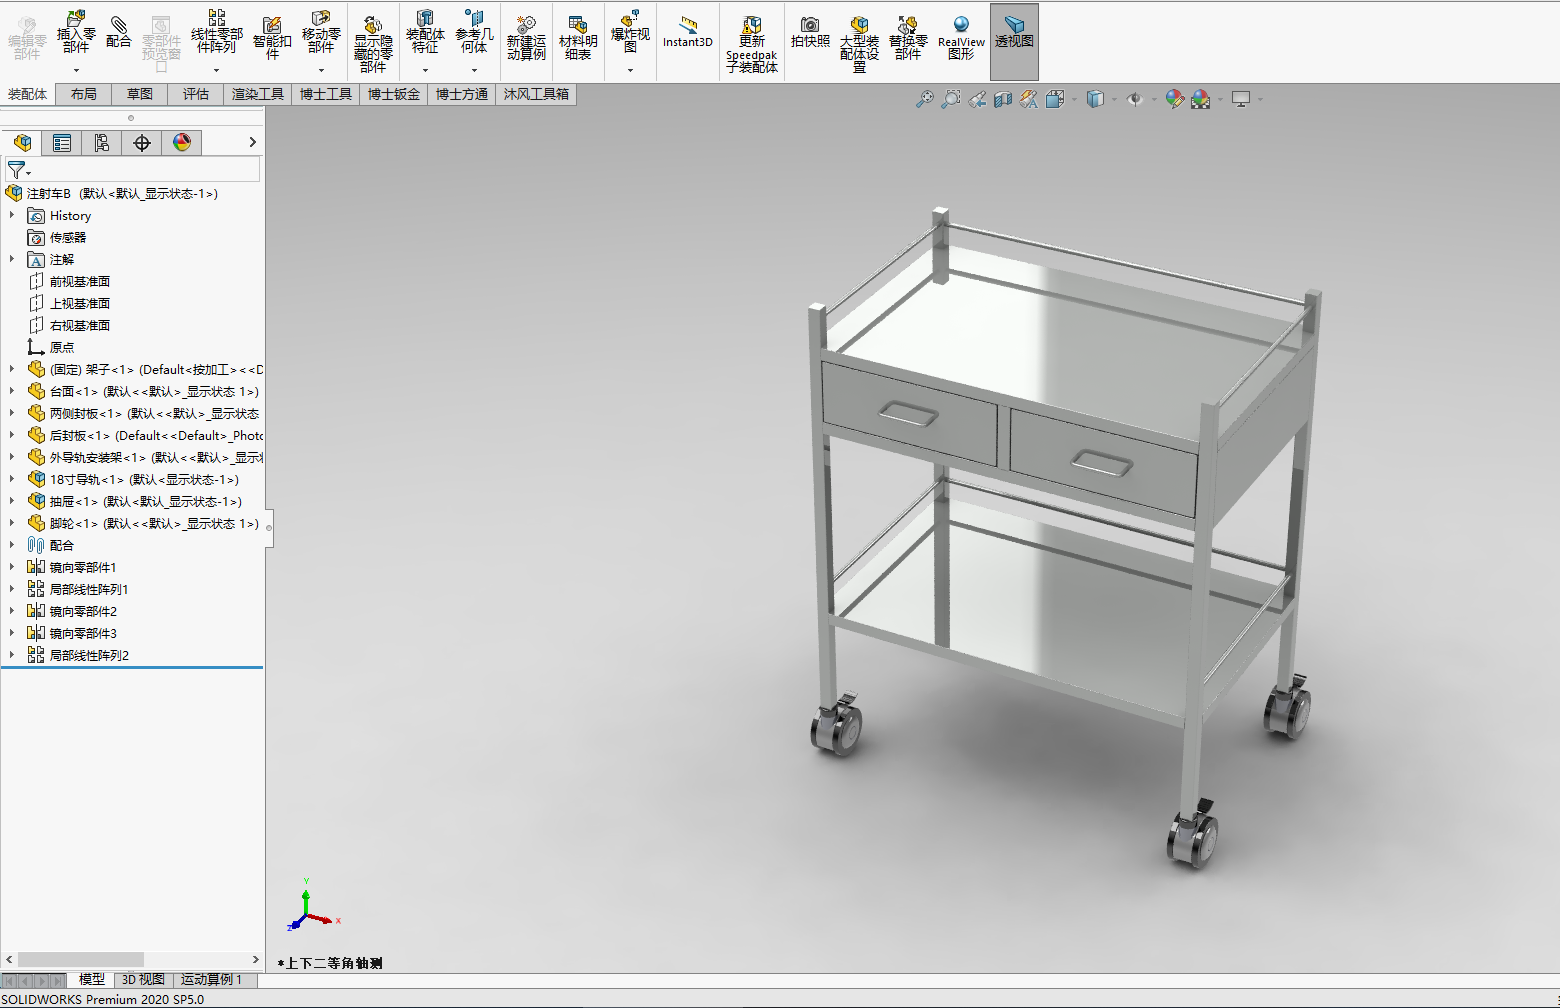Select the 台面<1> tabletop component

click(x=144, y=391)
